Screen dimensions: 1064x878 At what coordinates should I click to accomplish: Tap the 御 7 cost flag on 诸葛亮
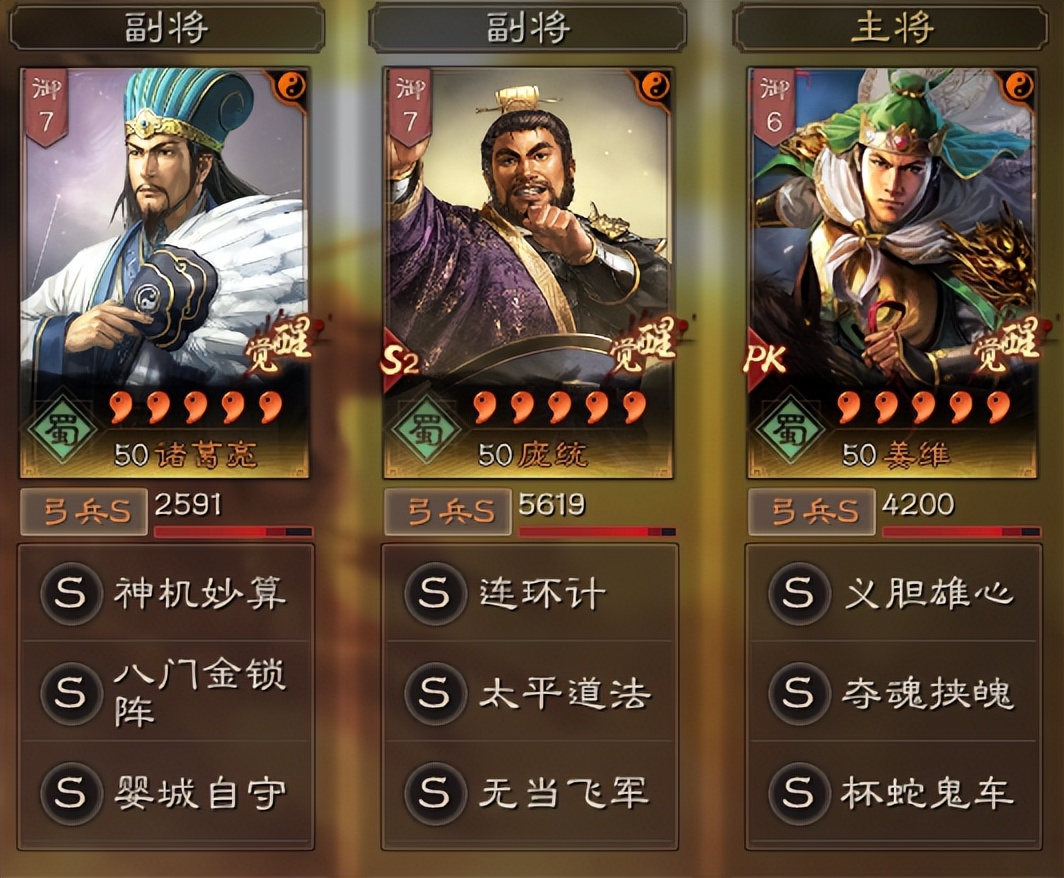(x=46, y=106)
